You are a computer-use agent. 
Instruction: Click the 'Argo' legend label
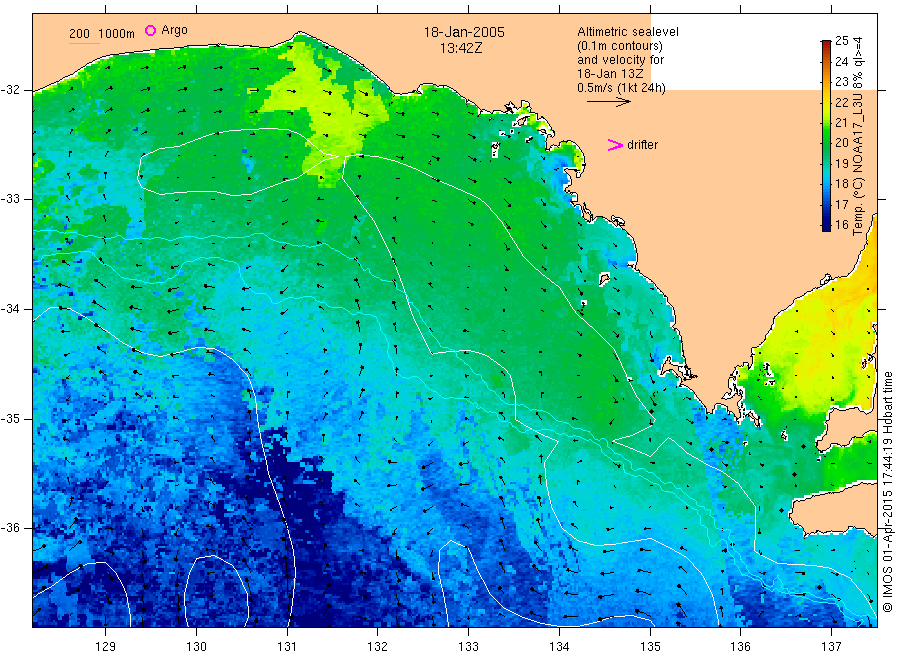[174, 30]
